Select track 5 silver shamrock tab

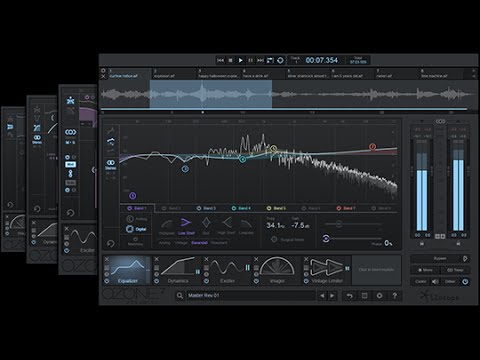308,74
